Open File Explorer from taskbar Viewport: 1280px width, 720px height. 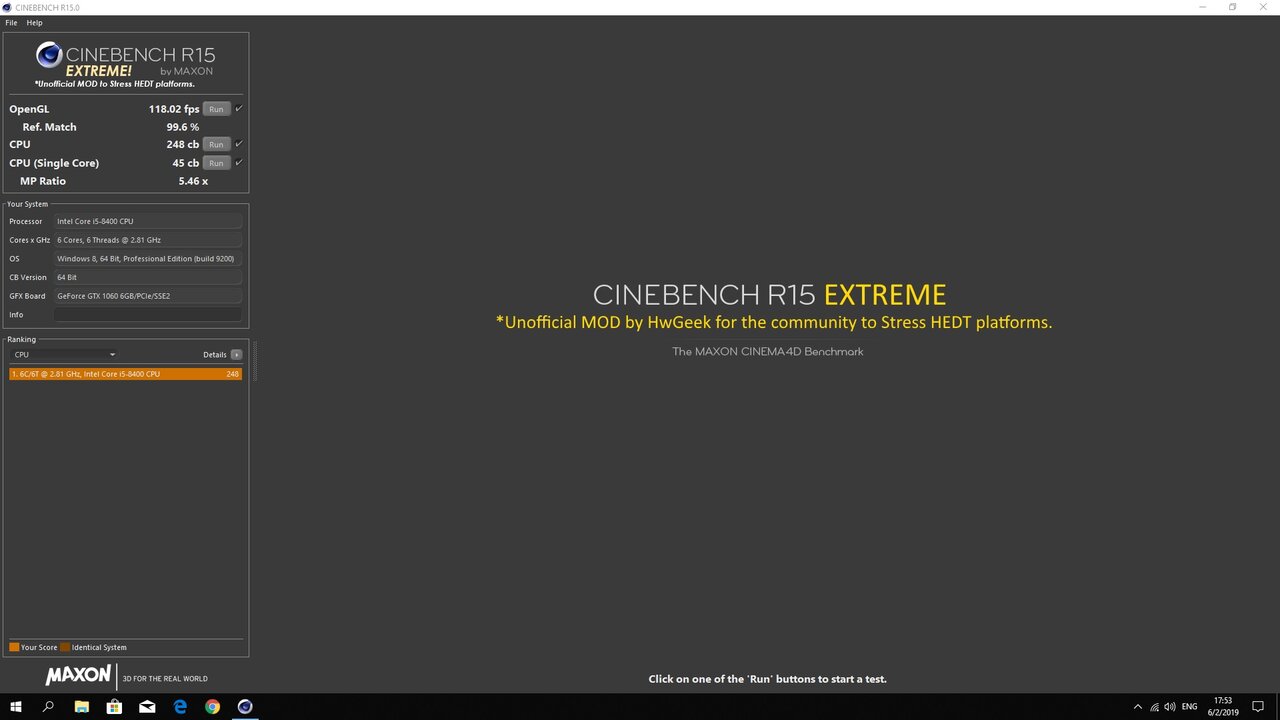coord(82,706)
